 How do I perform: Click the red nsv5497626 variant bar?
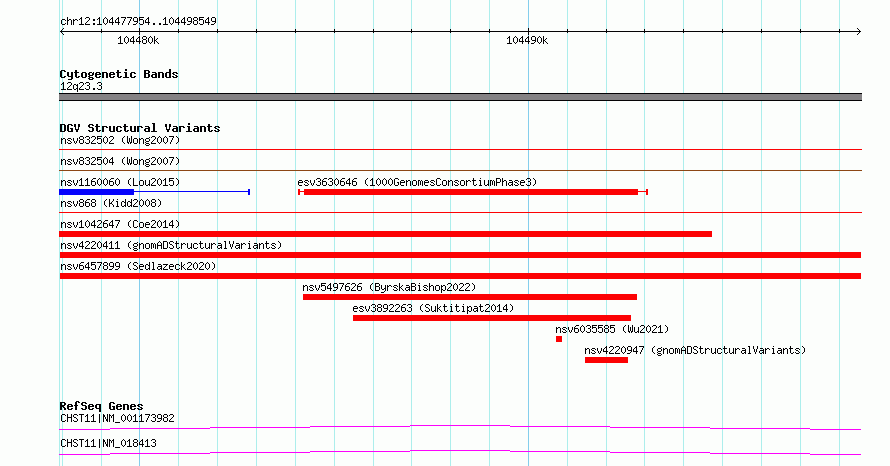[470, 297]
